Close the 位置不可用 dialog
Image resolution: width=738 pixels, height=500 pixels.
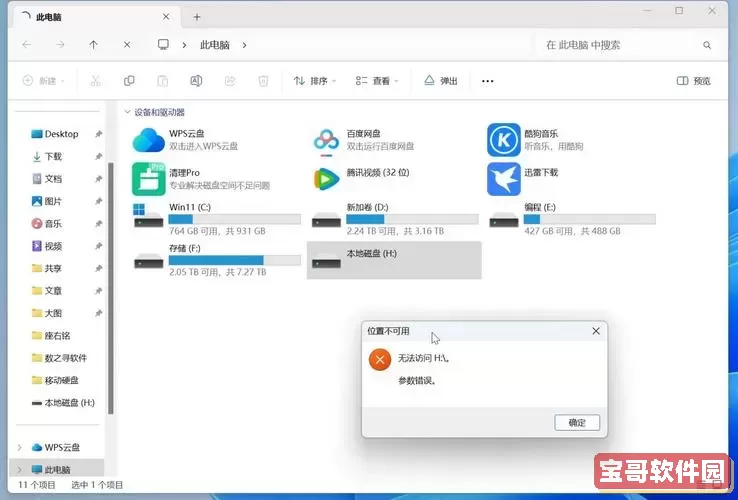[596, 331]
